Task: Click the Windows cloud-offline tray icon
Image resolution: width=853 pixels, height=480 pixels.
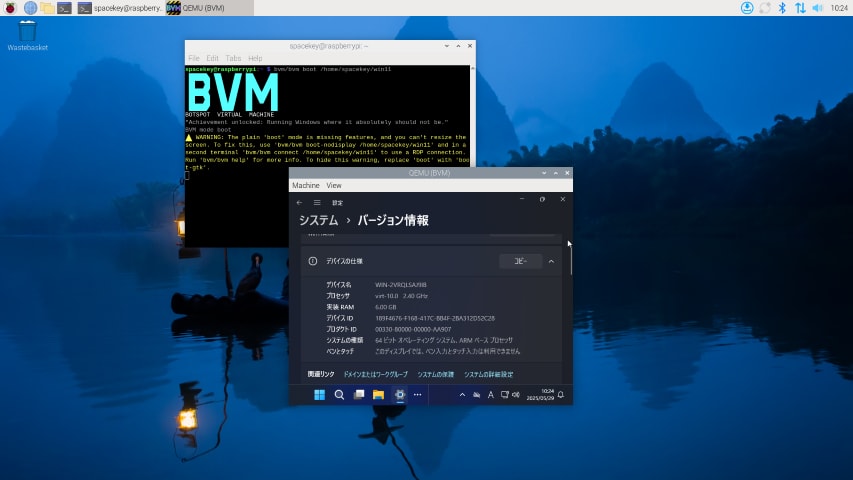Action: click(476, 395)
